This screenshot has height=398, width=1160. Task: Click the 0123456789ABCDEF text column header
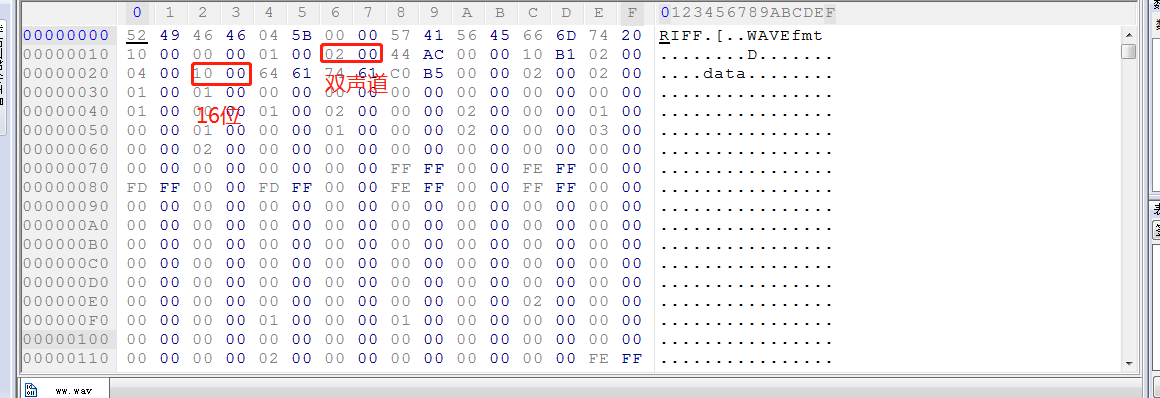tap(748, 13)
